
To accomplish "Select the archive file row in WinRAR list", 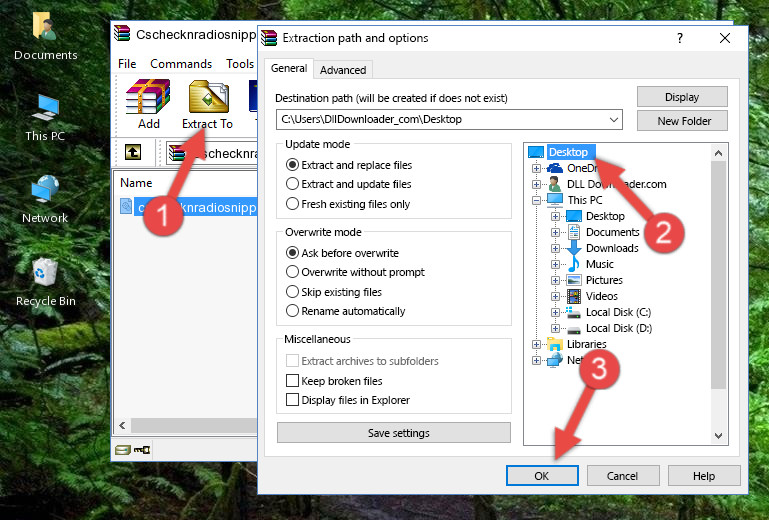I will coord(188,207).
